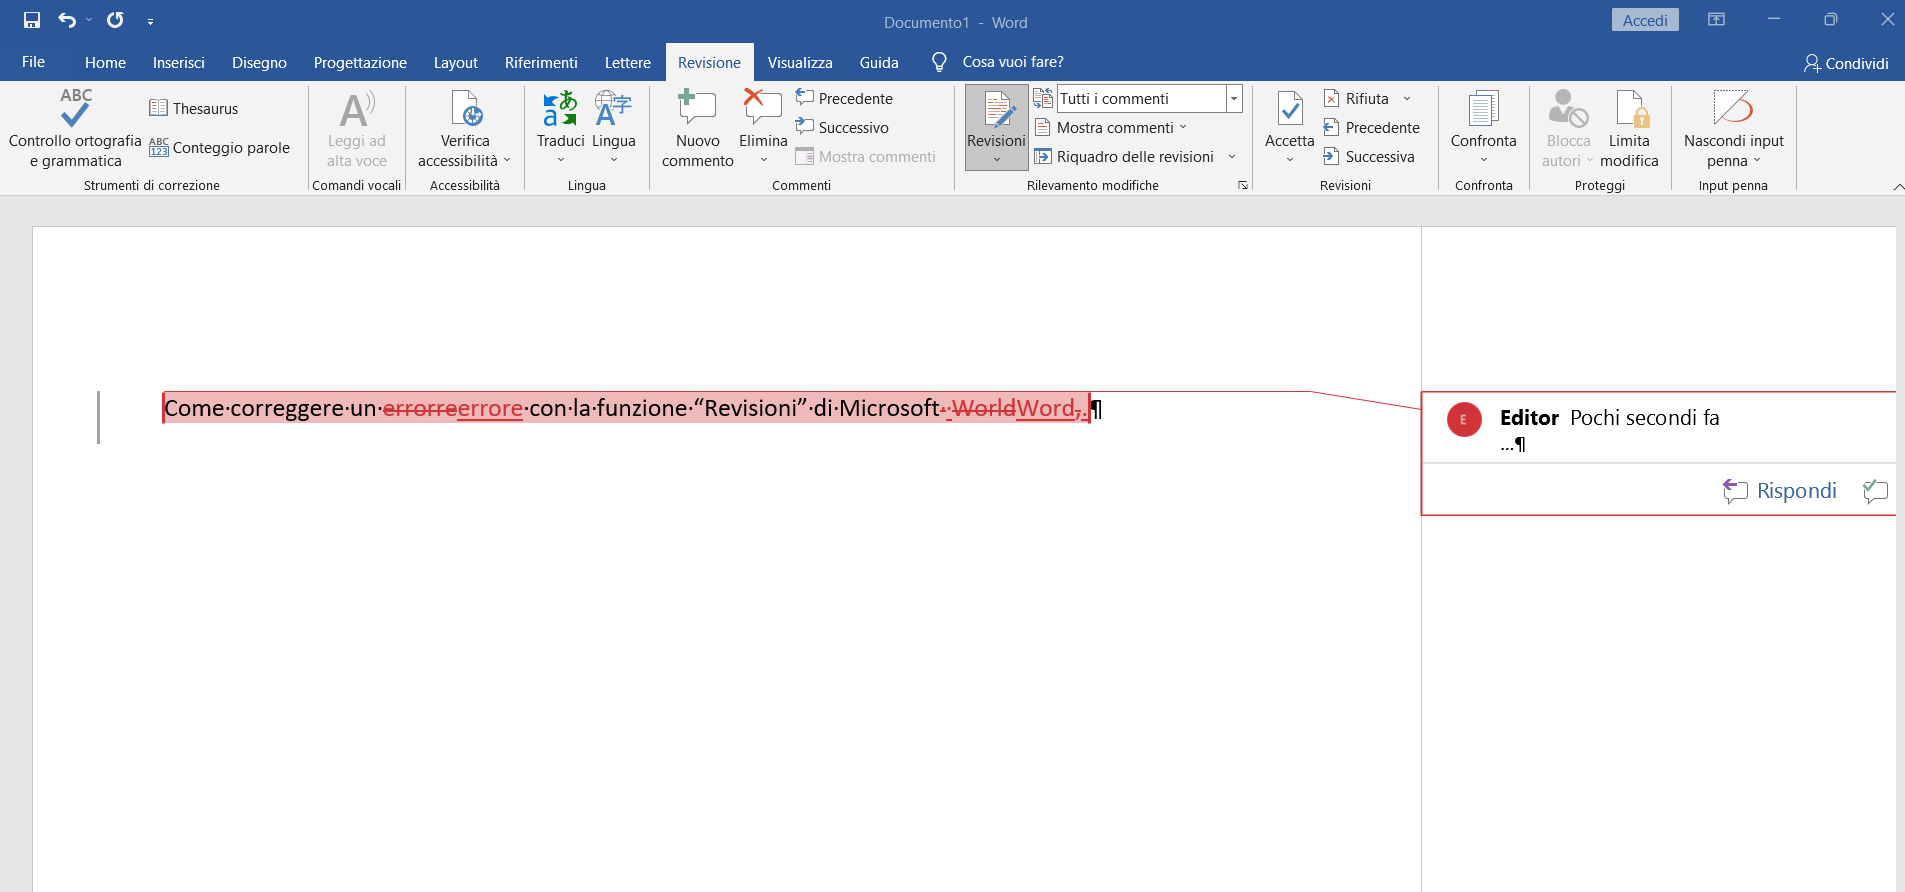
Task: Open the Tutti i commenti combo box
Action: [1150, 98]
